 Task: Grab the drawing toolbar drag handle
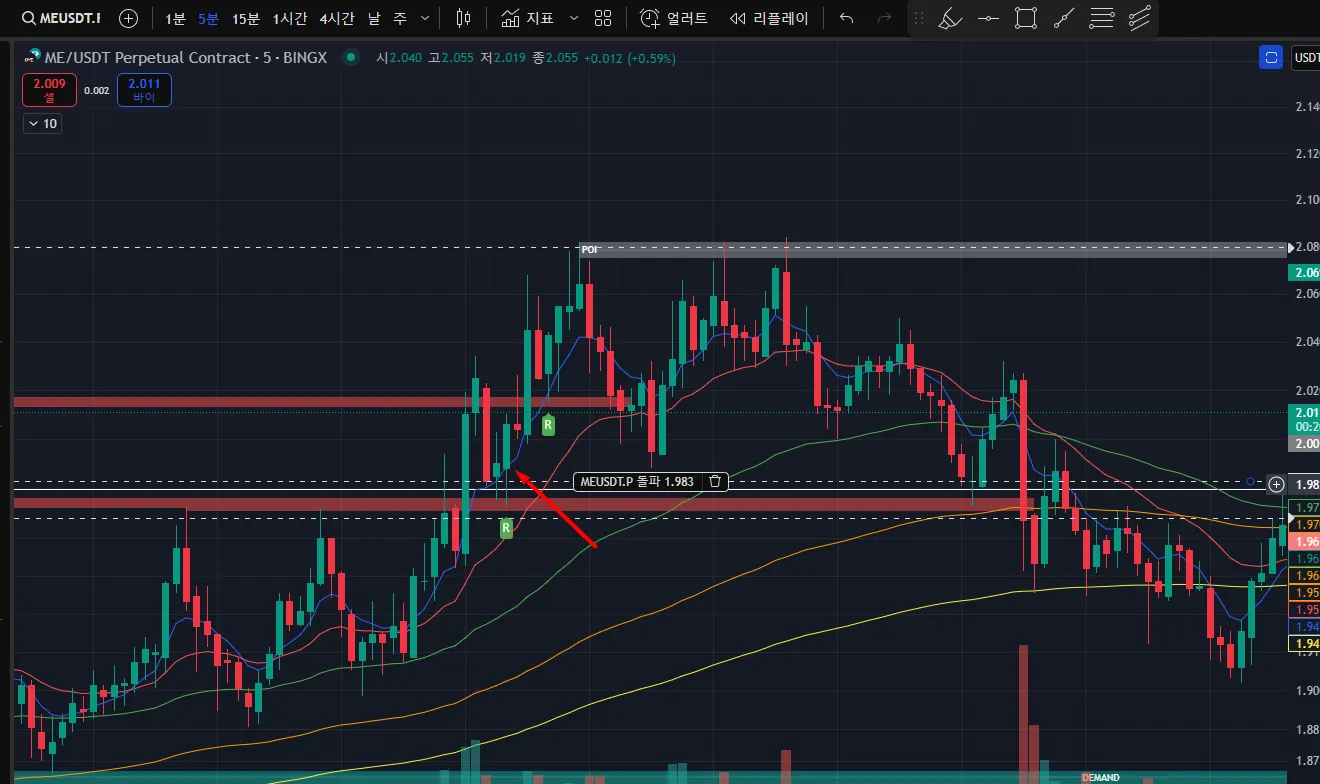point(919,18)
